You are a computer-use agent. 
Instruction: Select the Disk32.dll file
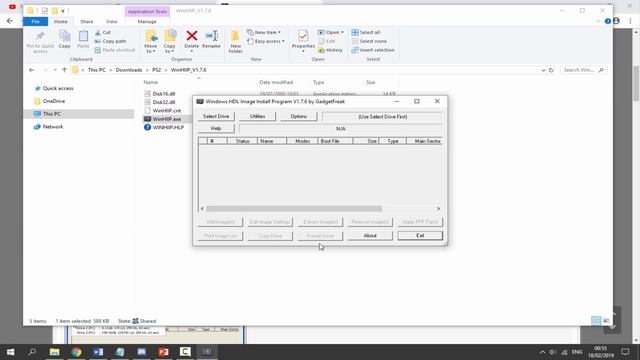click(164, 102)
